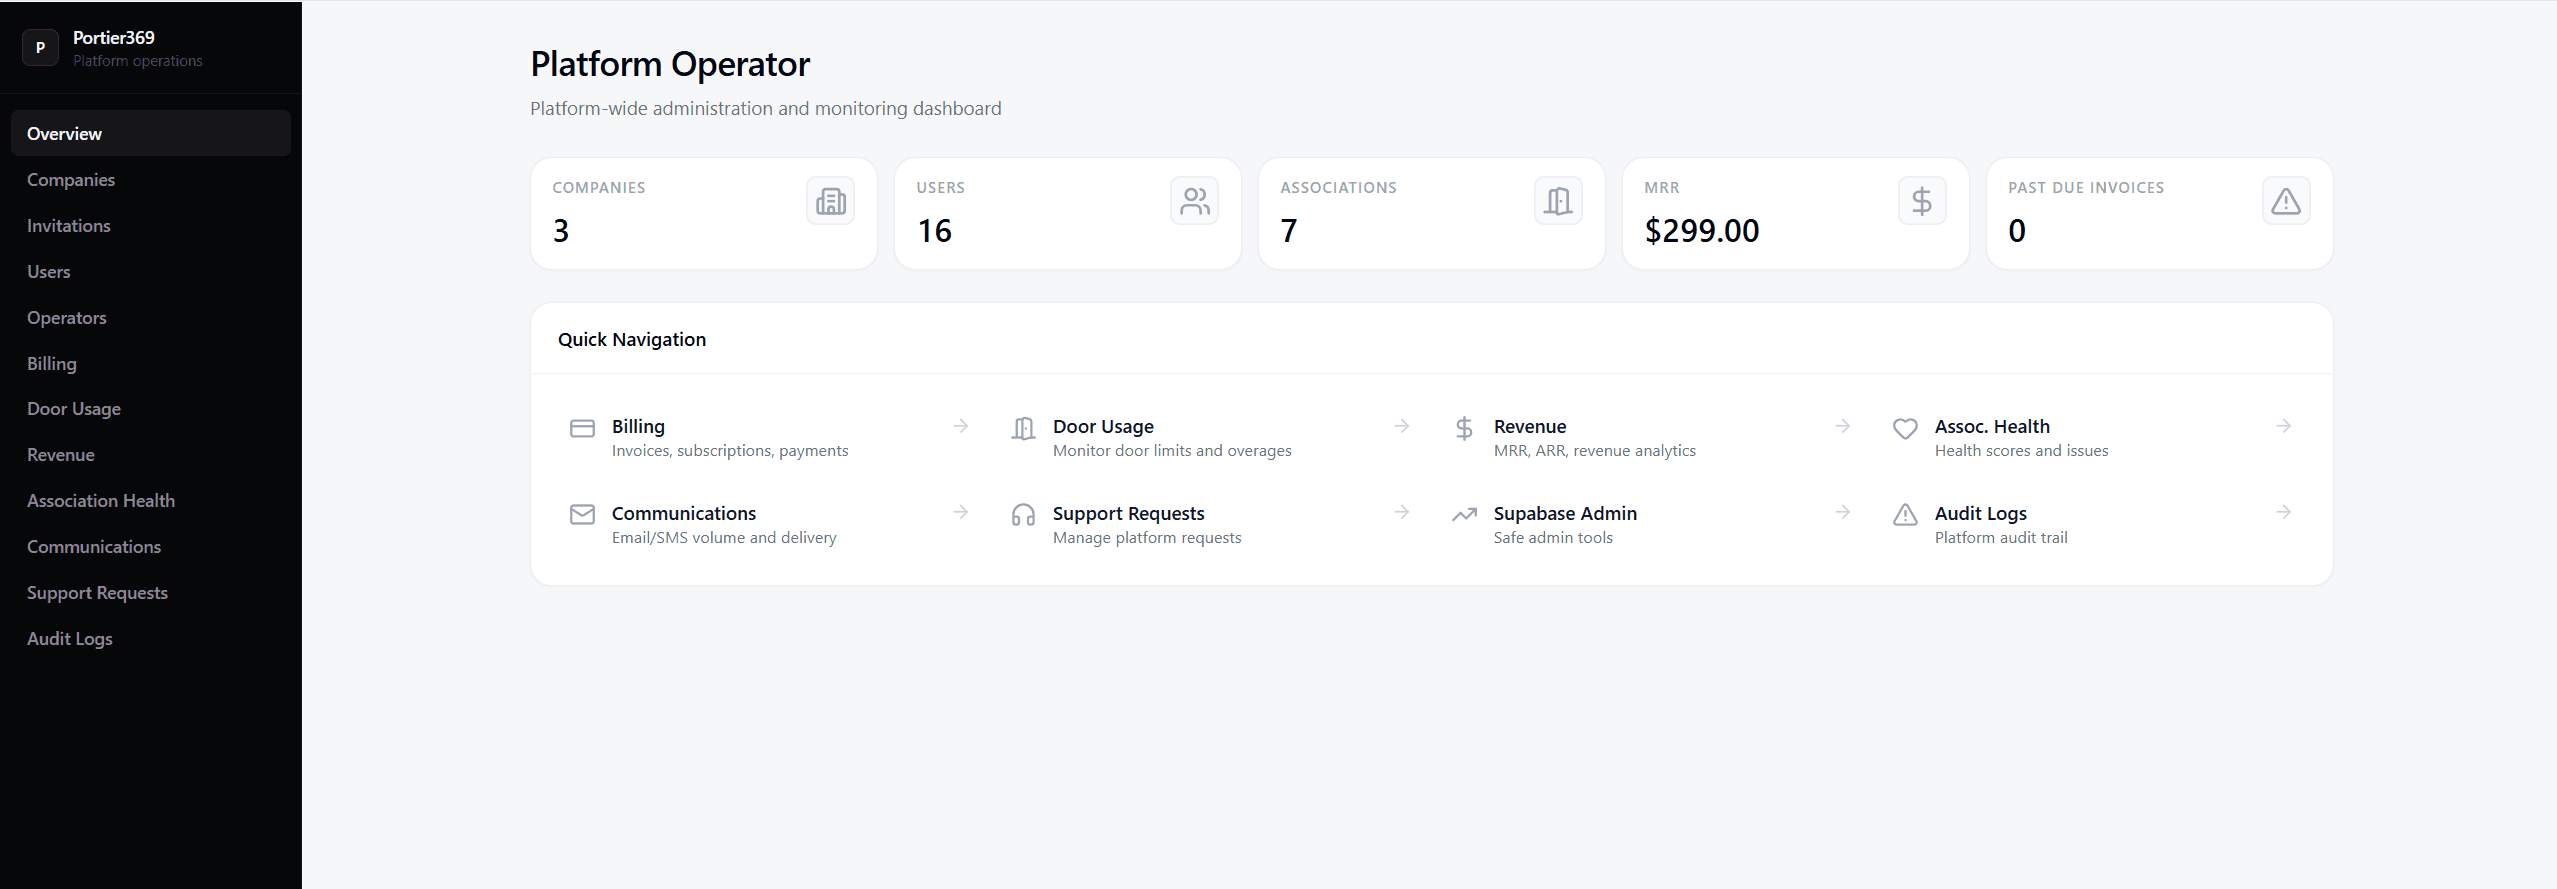This screenshot has width=2557, height=889.
Task: Open Billing in the sidebar
Action: (151, 363)
